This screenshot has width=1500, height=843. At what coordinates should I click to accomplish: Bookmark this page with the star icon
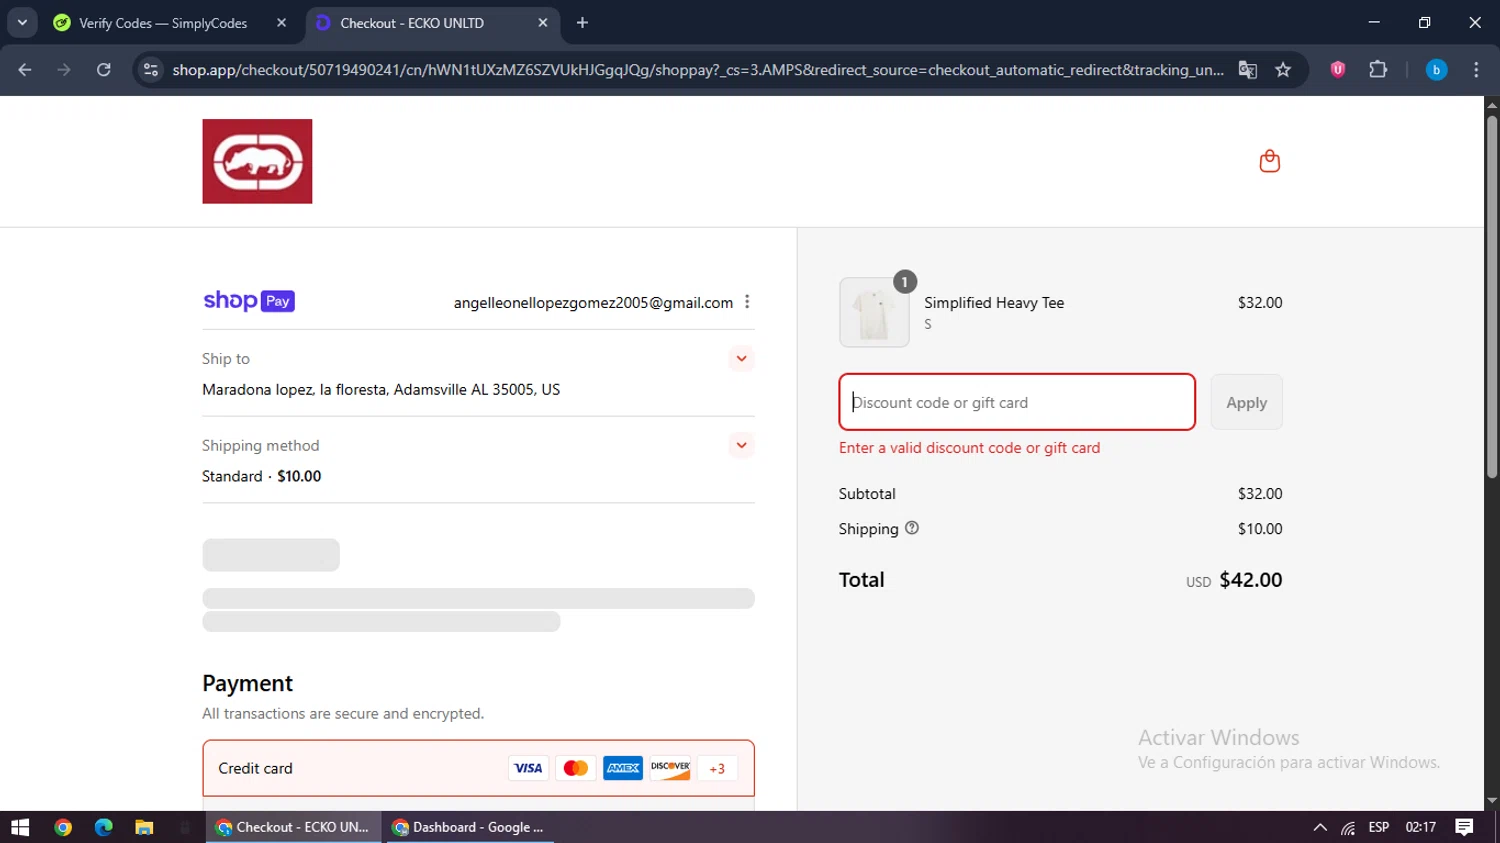click(x=1283, y=69)
